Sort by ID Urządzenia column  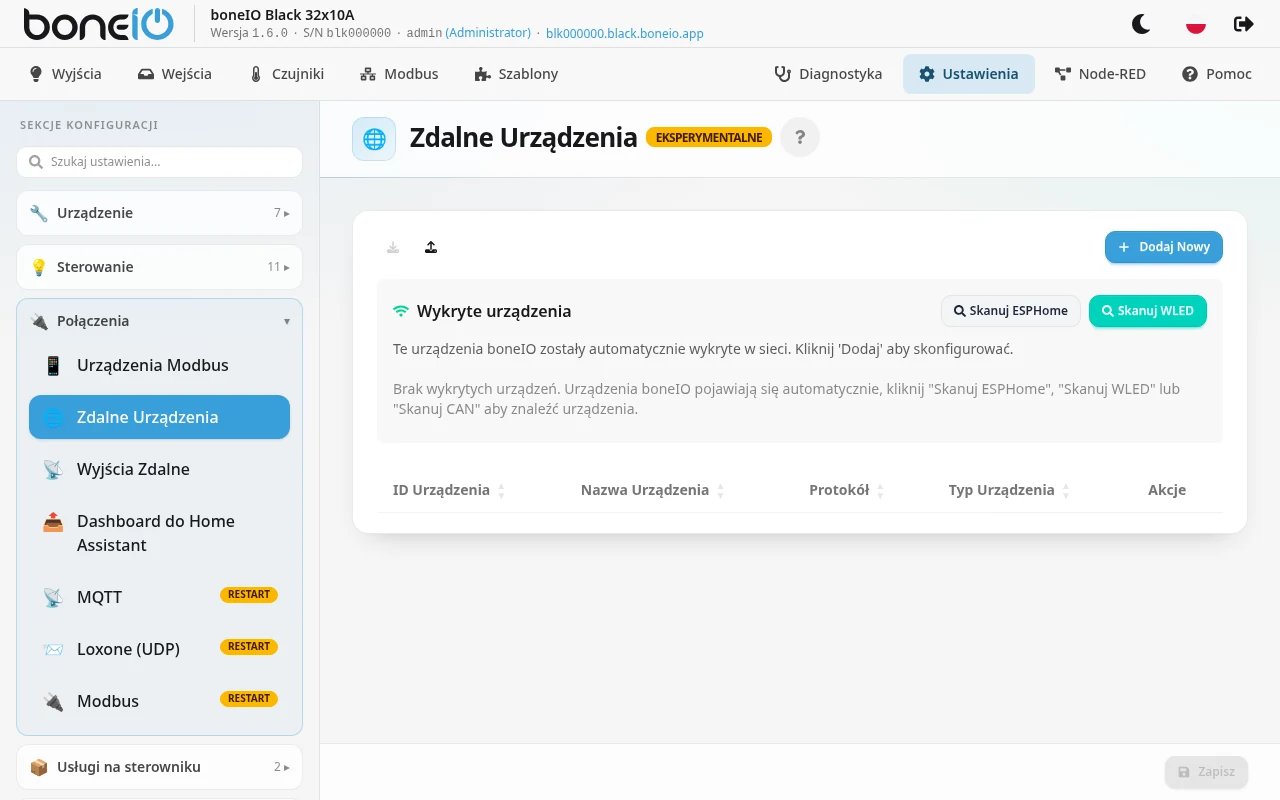click(449, 490)
